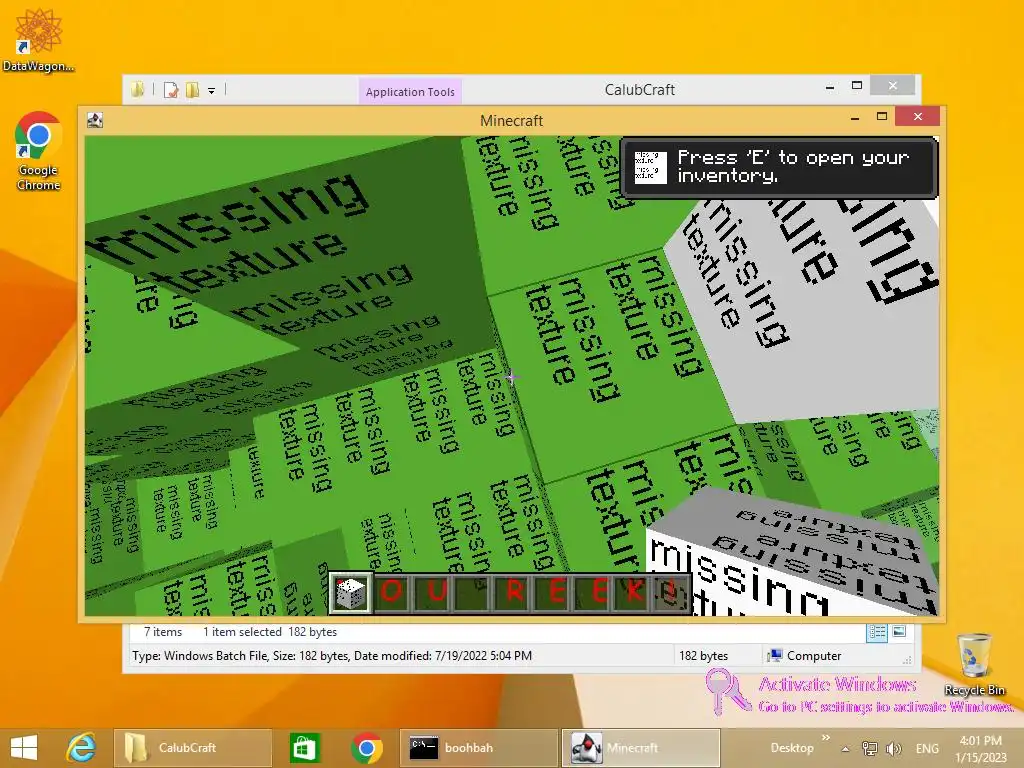This screenshot has width=1024, height=768.
Task: Click the CalubCraft window title text
Action: pyautogui.click(x=639, y=89)
